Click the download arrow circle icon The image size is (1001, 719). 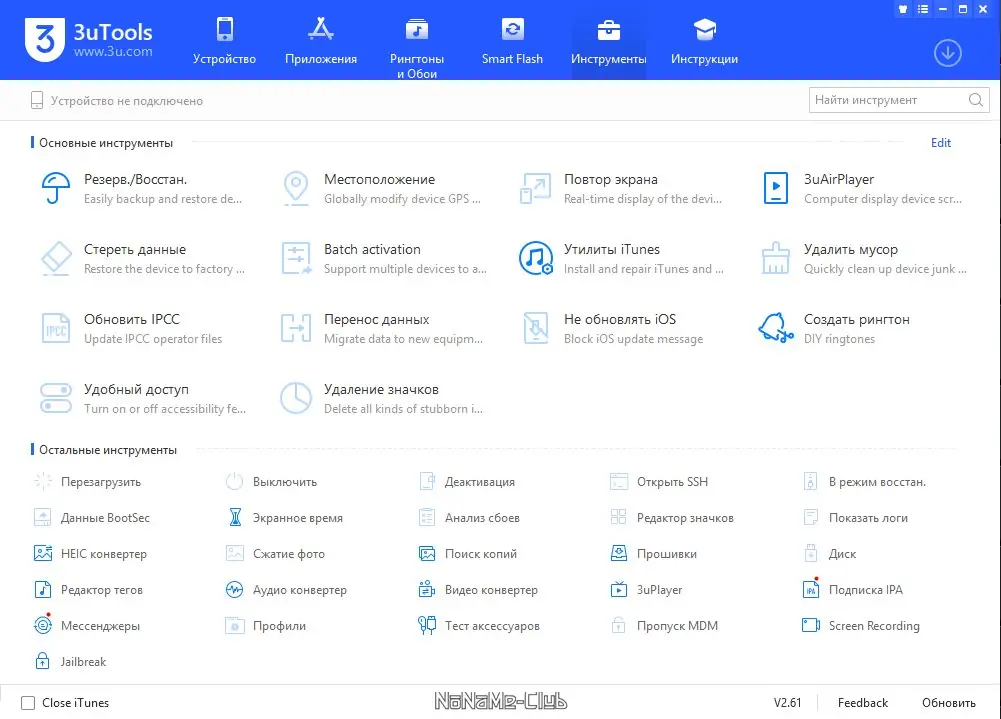947,53
